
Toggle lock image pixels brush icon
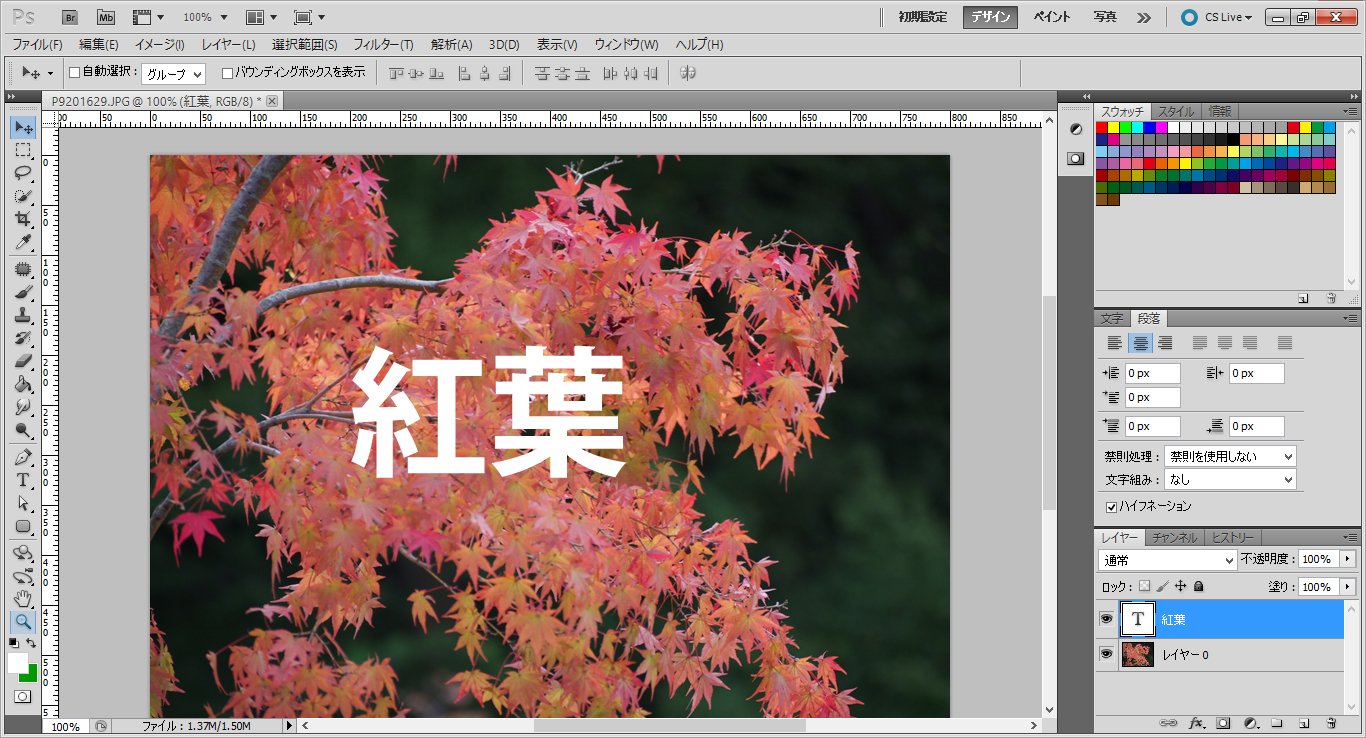pos(1163,586)
